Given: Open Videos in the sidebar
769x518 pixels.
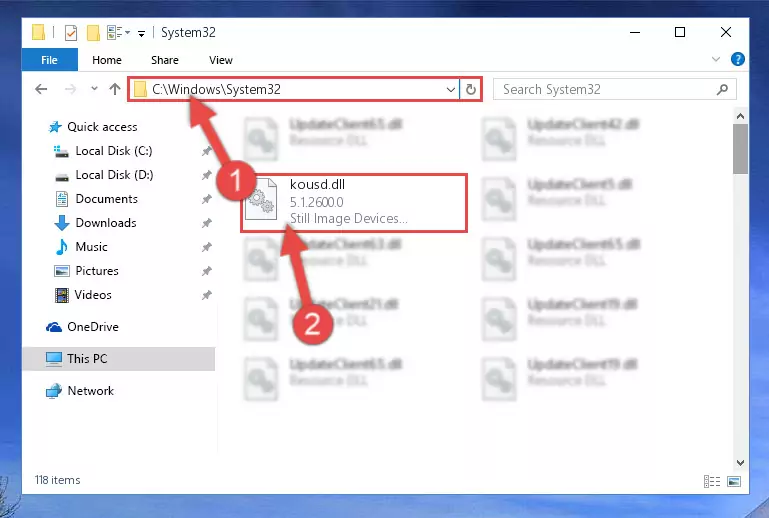Looking at the screenshot, I should click(x=93, y=295).
